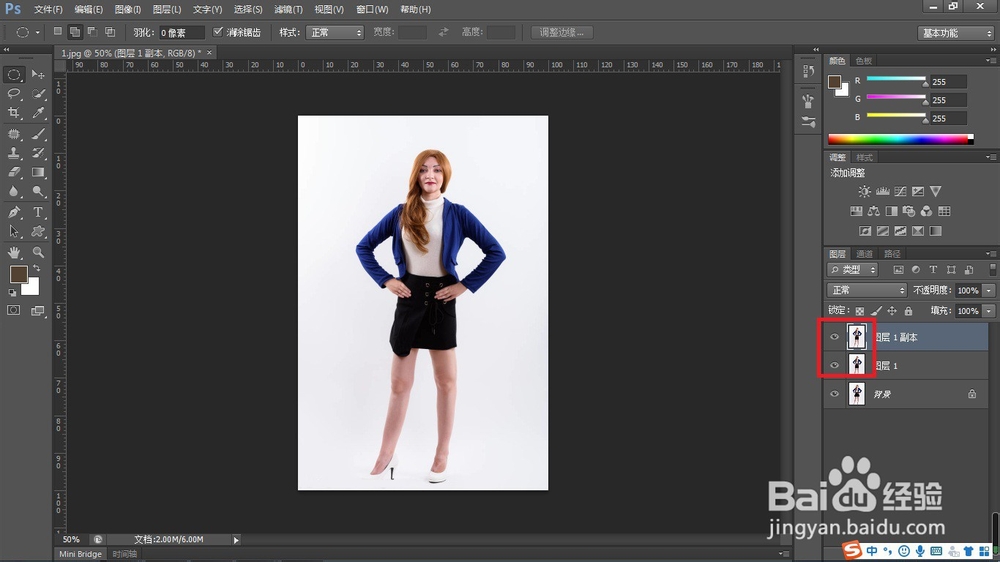Click the 羽化 feather input field
This screenshot has width=1000, height=562.
click(181, 33)
